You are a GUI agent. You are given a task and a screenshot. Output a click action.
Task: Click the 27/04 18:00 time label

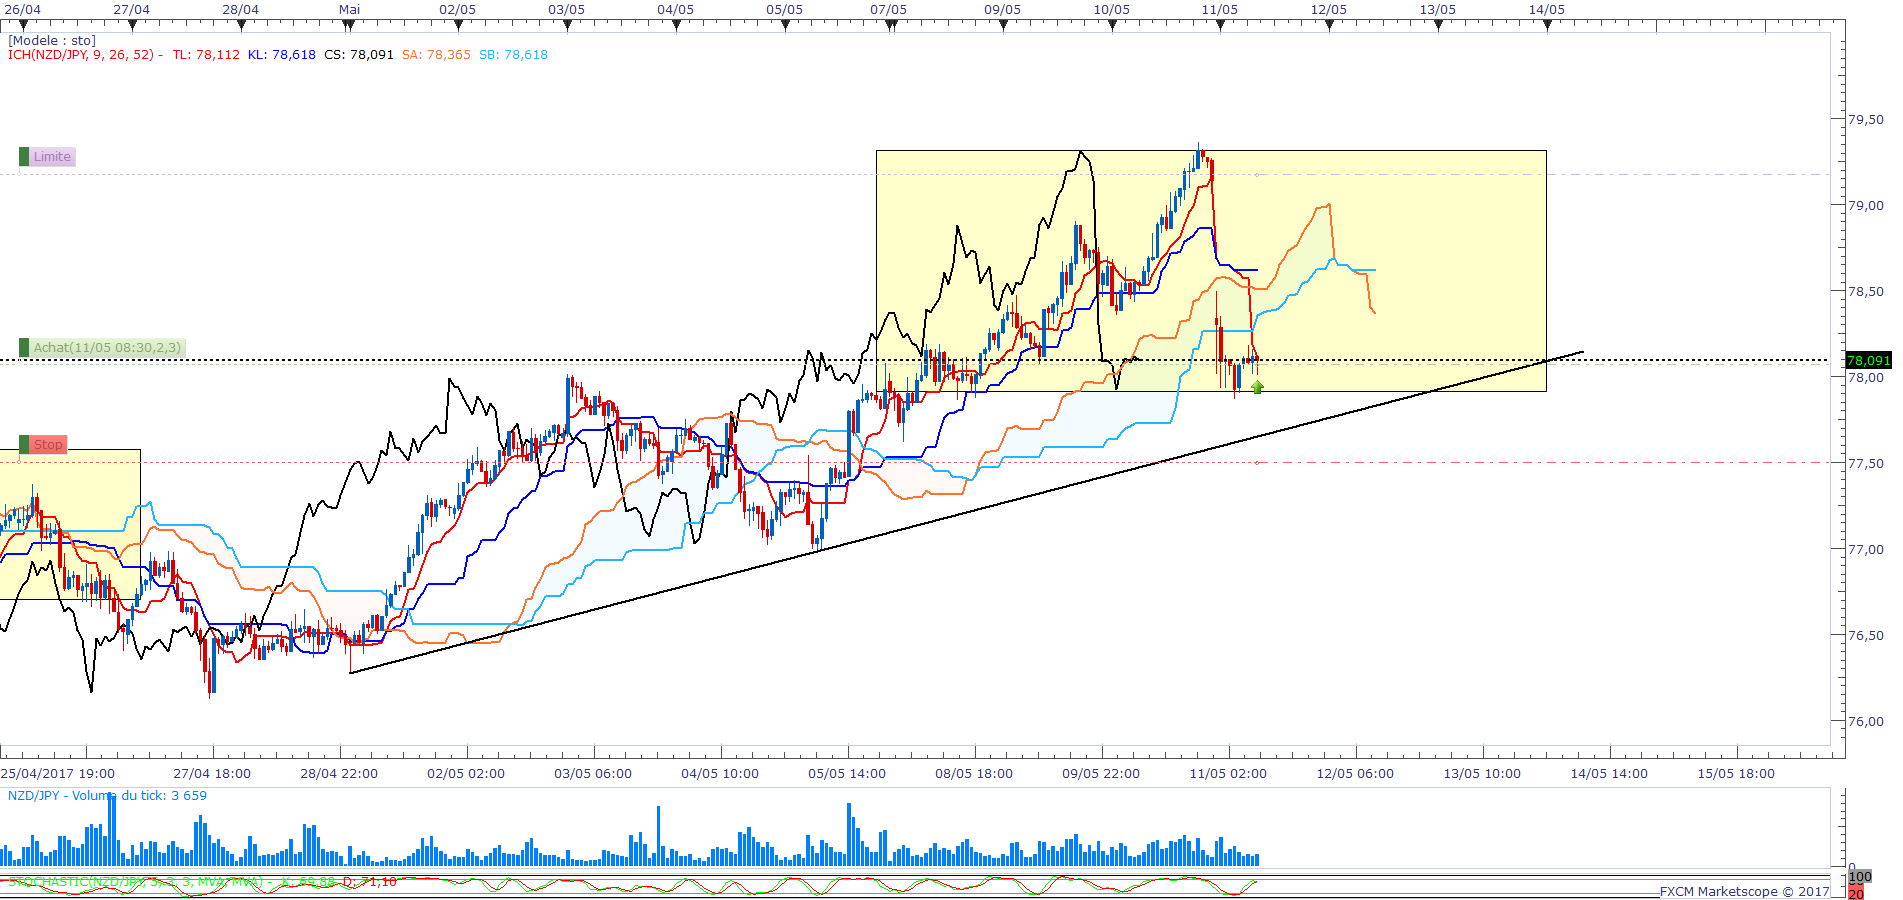[x=212, y=774]
